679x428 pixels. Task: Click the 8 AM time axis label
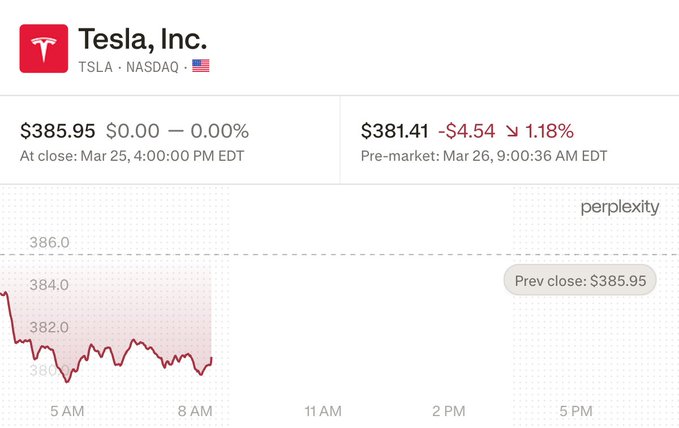pyautogui.click(x=194, y=410)
